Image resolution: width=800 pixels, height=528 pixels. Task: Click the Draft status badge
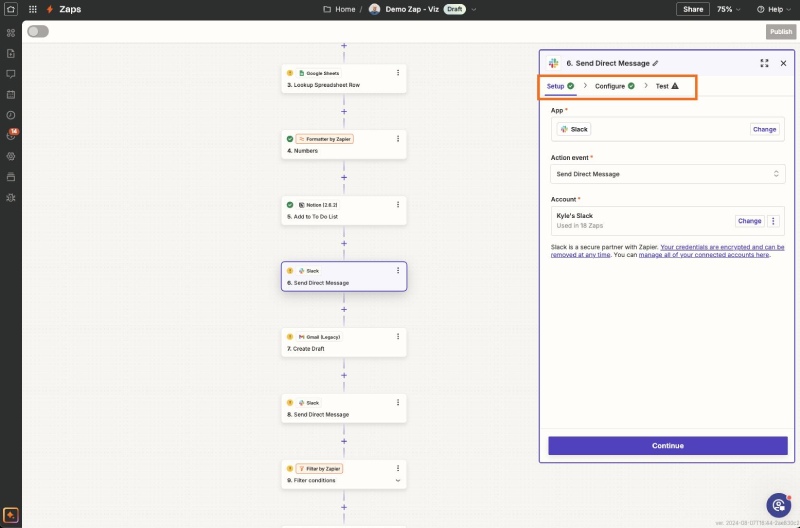(x=455, y=9)
